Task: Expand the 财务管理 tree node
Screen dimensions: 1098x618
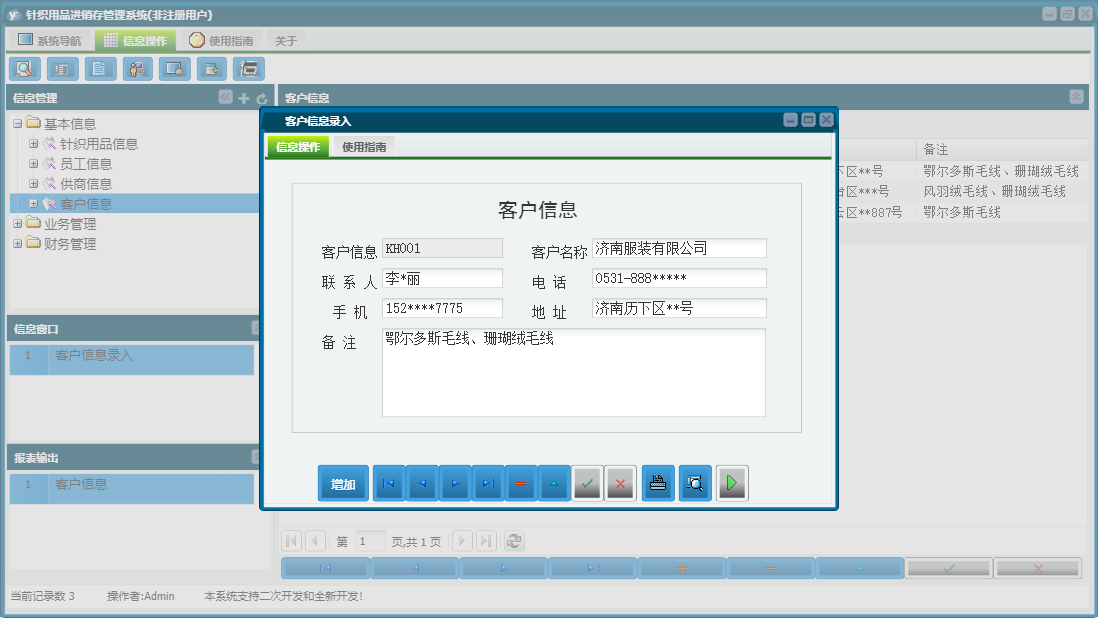Action: pyautogui.click(x=18, y=244)
